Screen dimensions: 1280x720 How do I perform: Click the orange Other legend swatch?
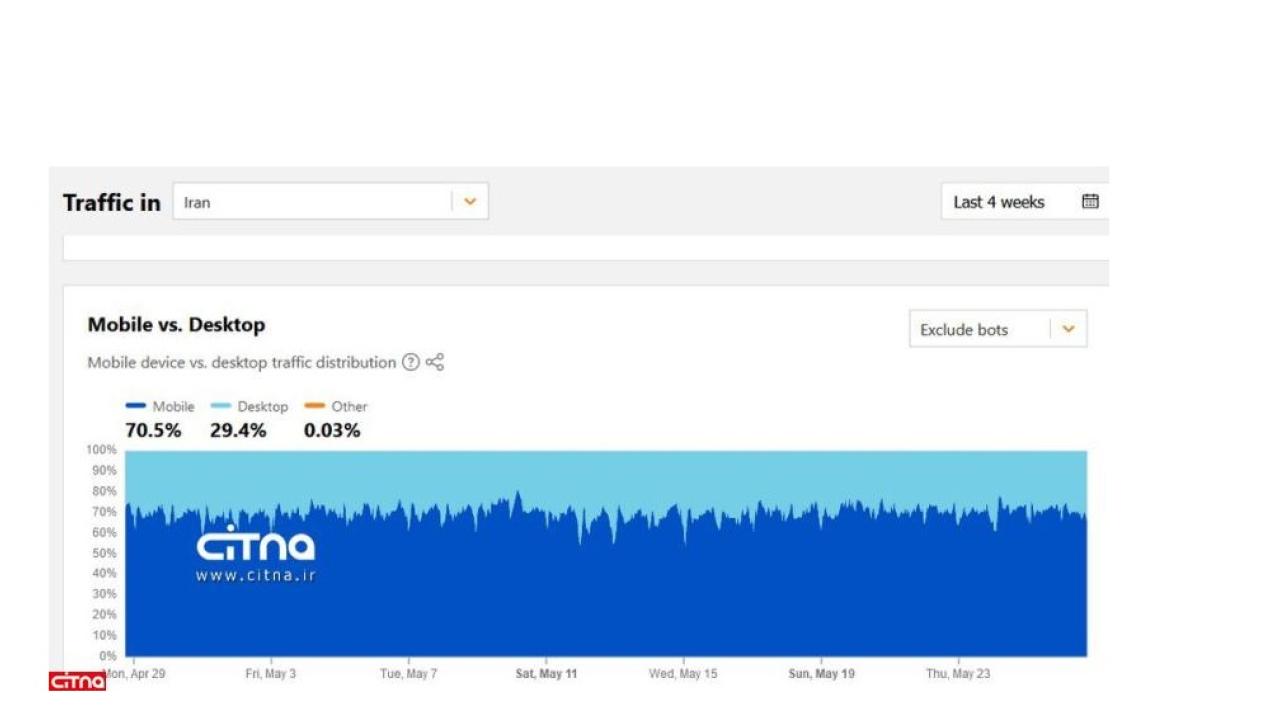[315, 406]
